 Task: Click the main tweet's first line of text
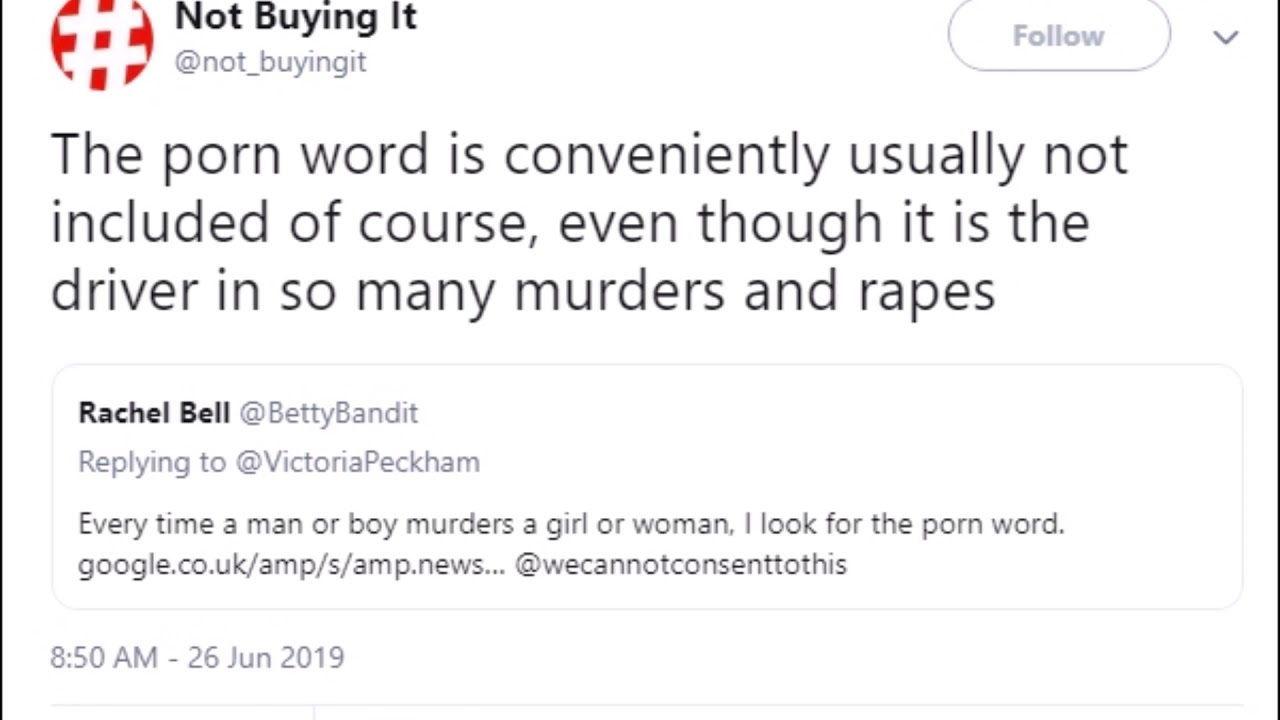point(588,155)
